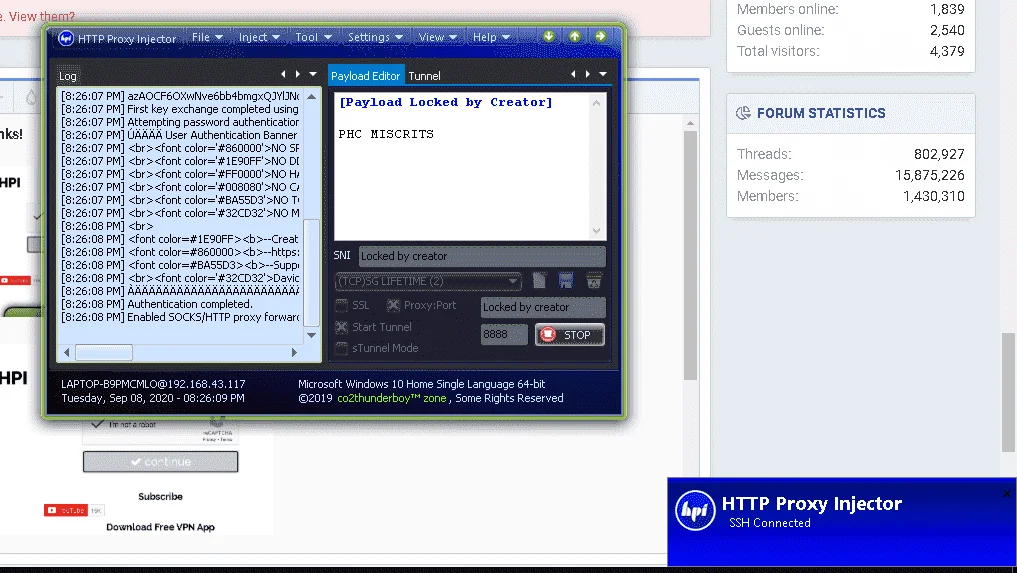The height and width of the screenshot is (573, 1017).
Task: Switch to the Payload Editor tab
Action: [x=366, y=75]
